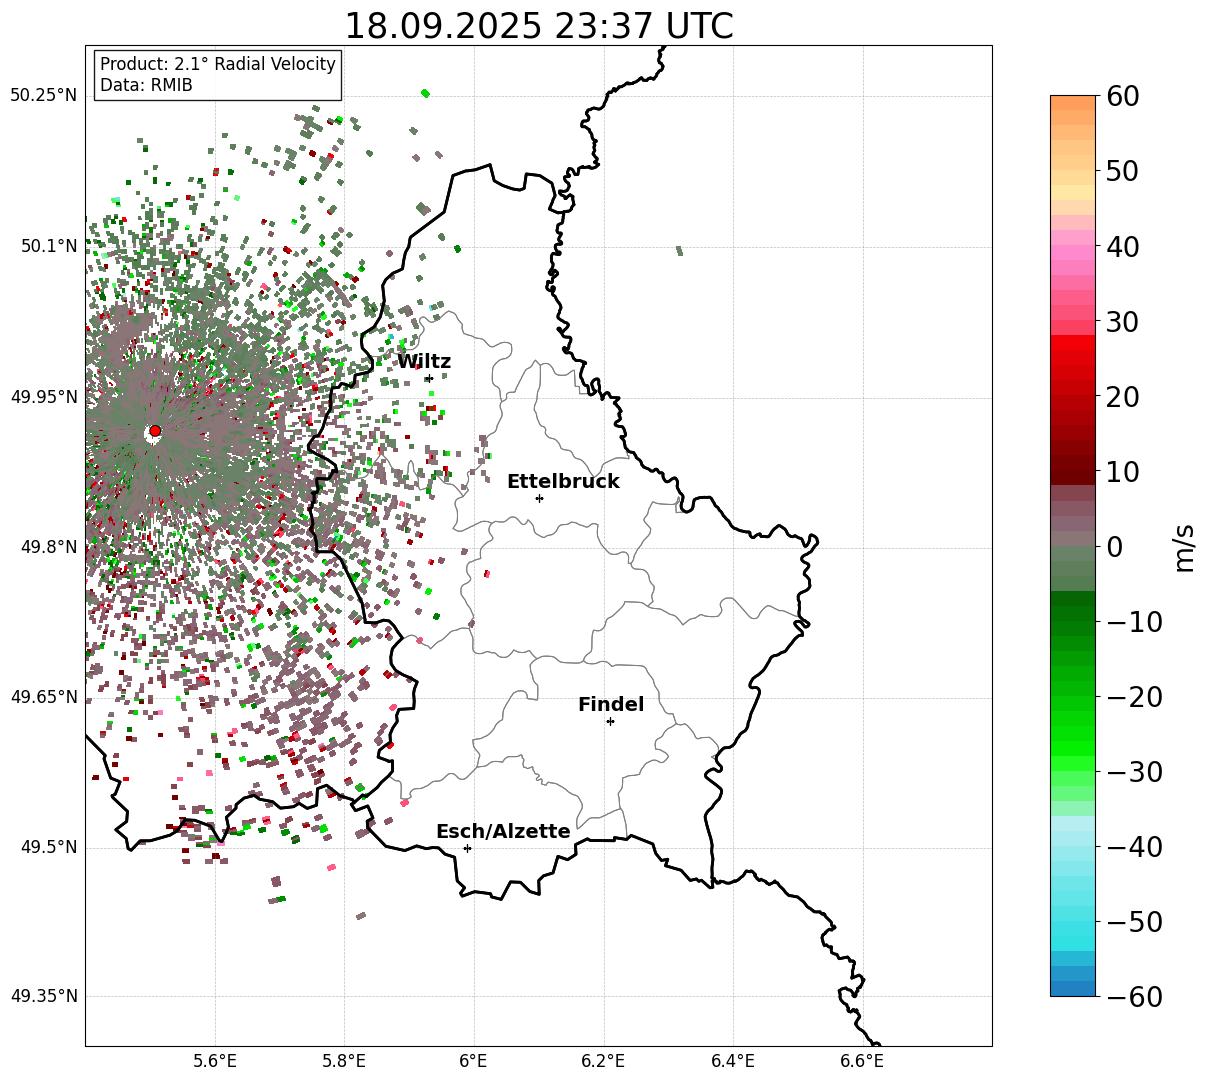Click the Product 2.1° Radial Velocity info box
The height and width of the screenshot is (1081, 1207).
tap(218, 75)
